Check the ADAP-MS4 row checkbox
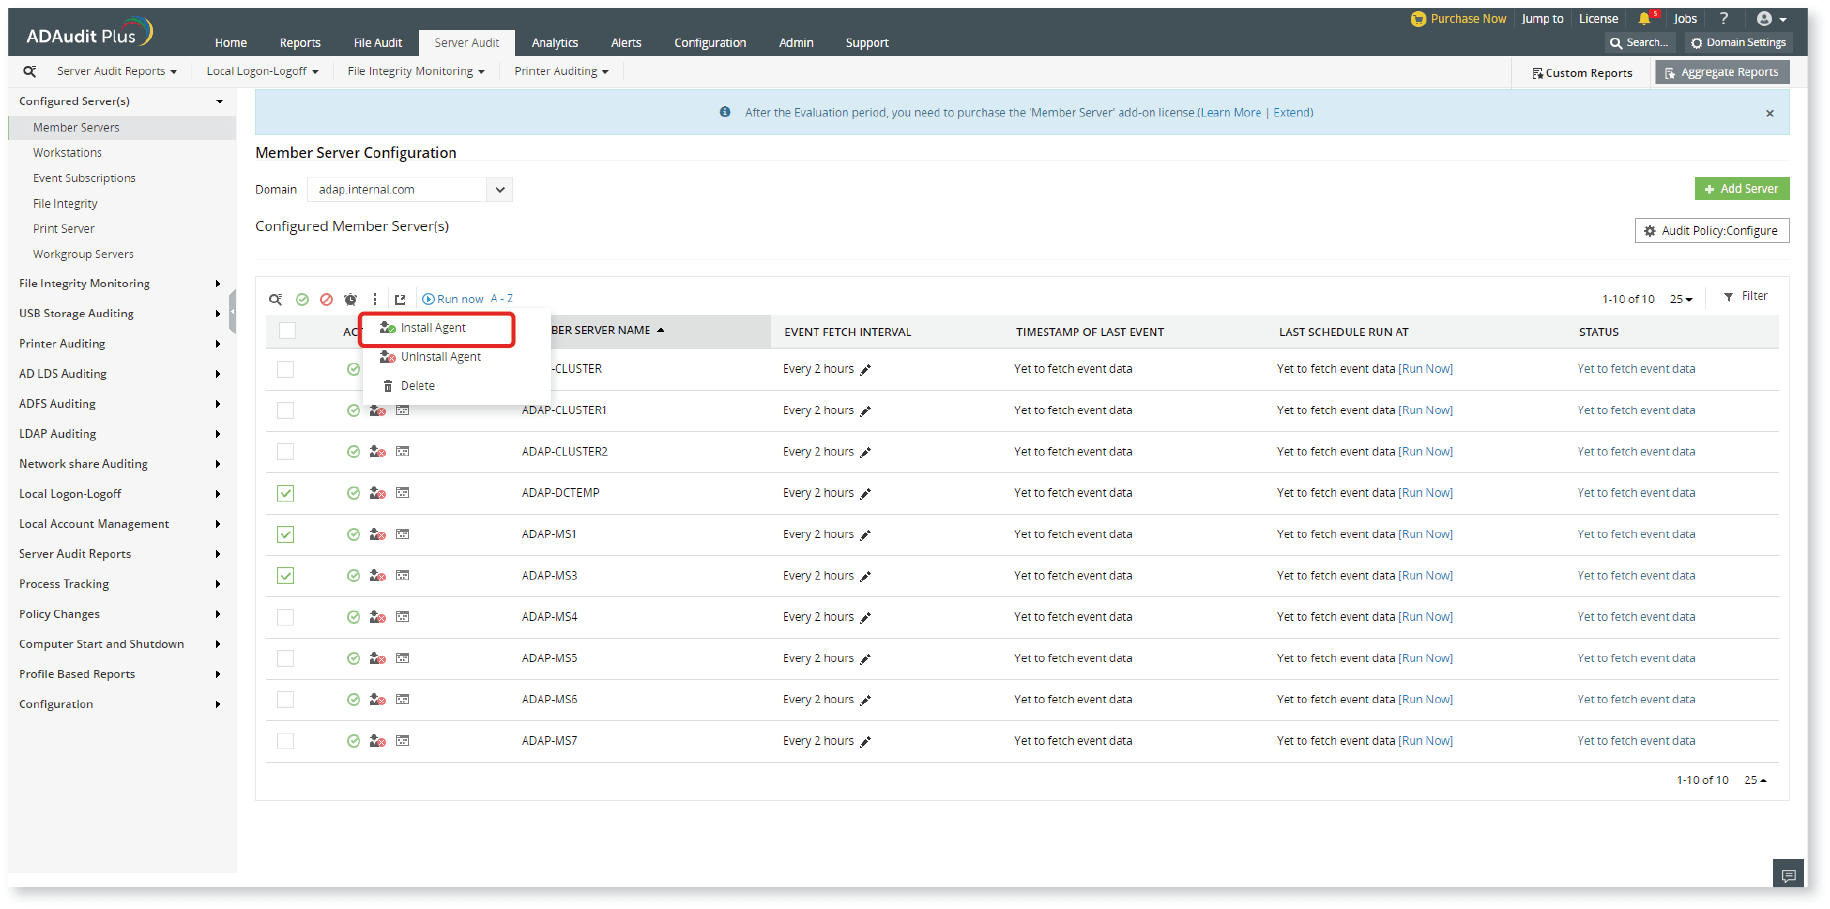1830x909 pixels. pyautogui.click(x=286, y=617)
